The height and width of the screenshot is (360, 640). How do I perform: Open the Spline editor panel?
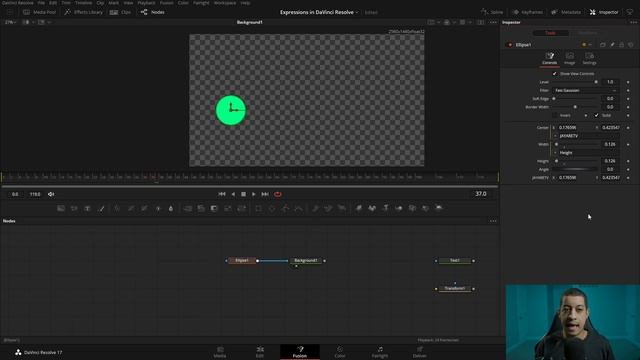coord(492,12)
